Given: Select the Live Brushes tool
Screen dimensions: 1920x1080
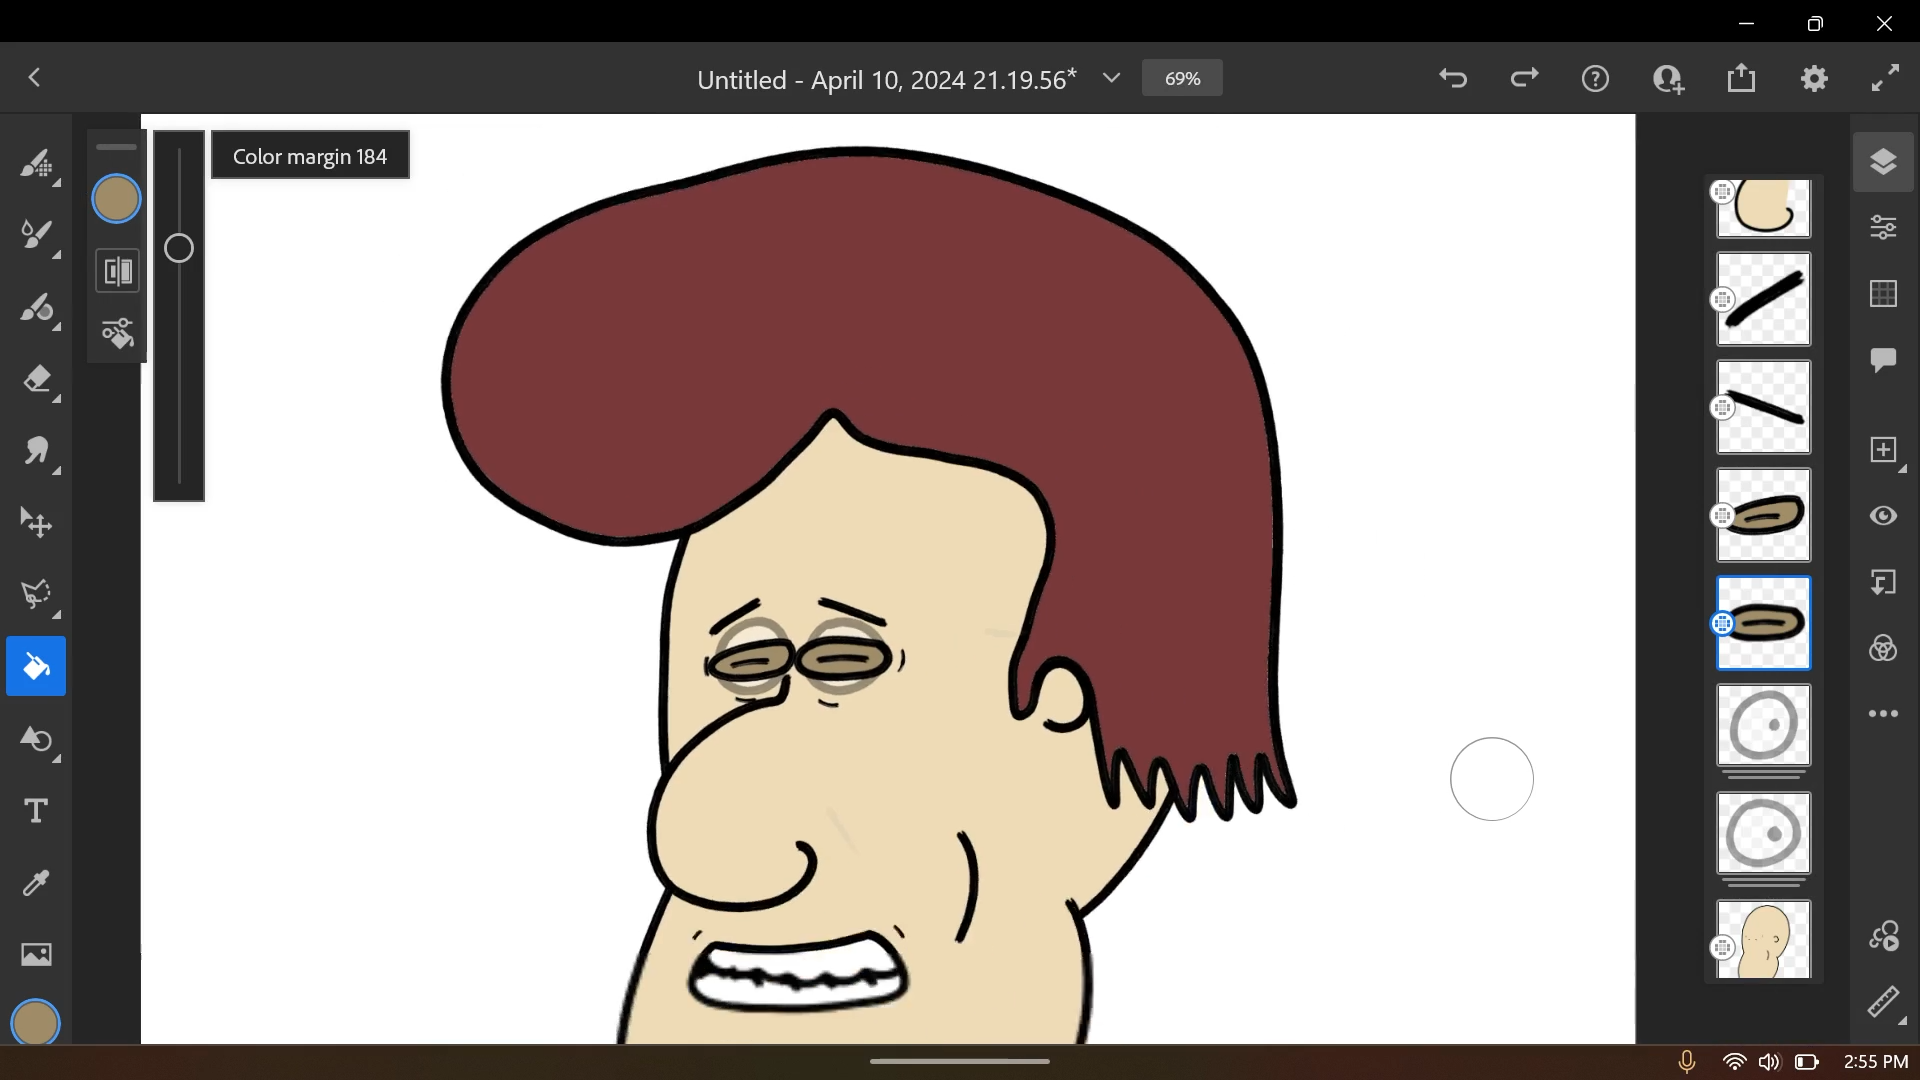Looking at the screenshot, I should coord(38,235).
